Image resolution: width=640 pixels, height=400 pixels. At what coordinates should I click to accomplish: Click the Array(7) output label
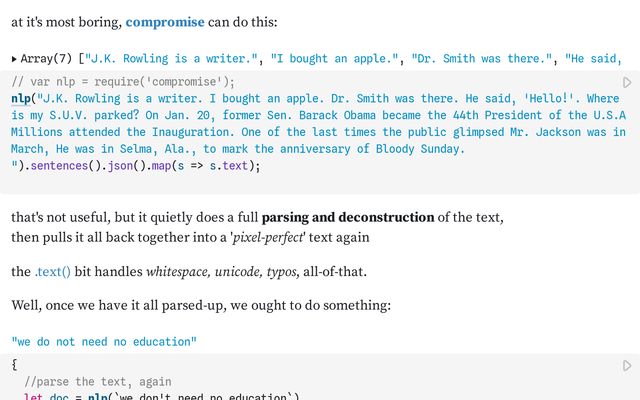tap(48, 58)
